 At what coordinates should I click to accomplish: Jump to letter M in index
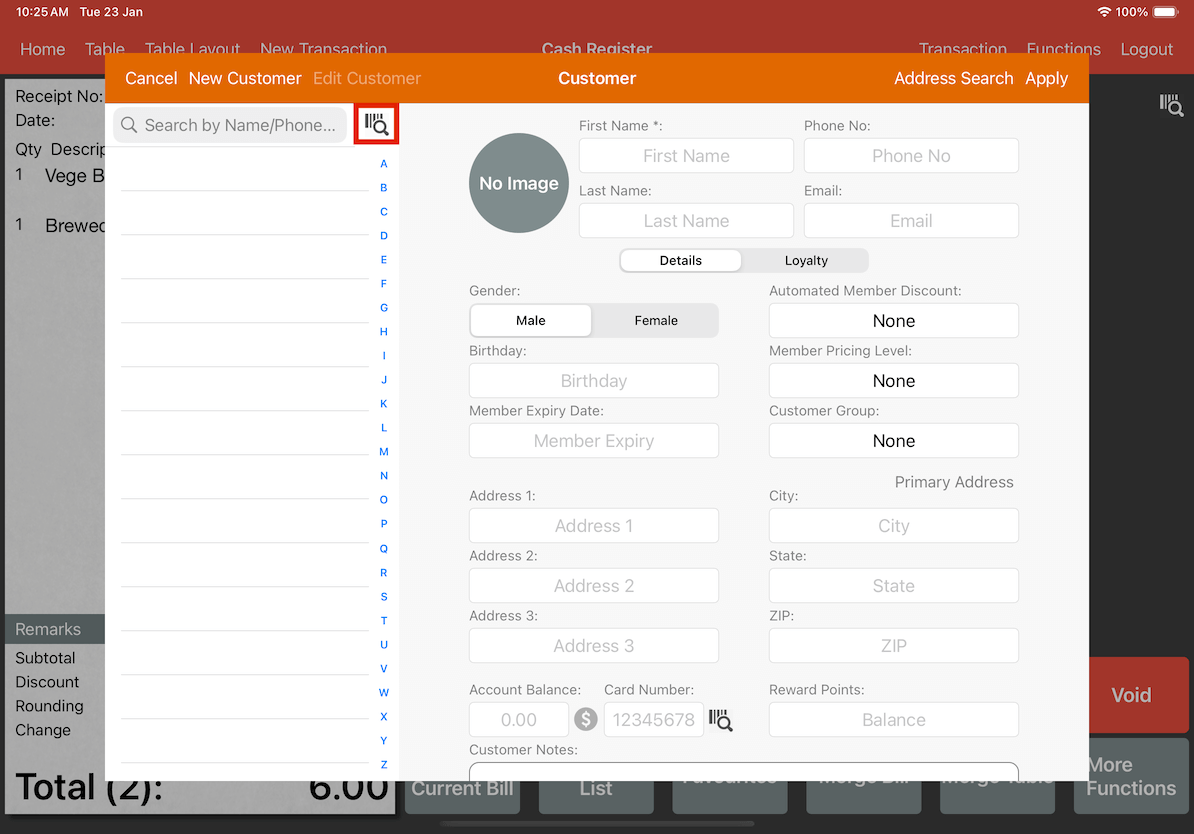pyautogui.click(x=384, y=452)
